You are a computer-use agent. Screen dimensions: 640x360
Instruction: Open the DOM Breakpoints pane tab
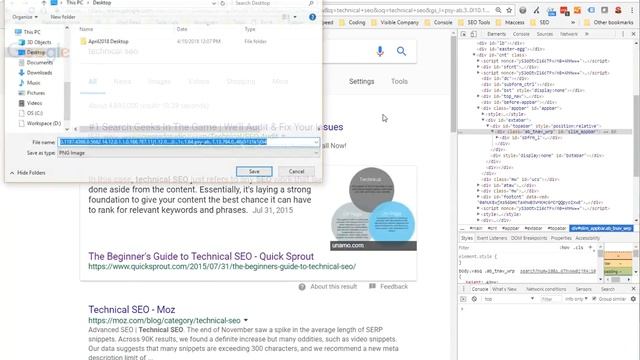tap(529, 238)
